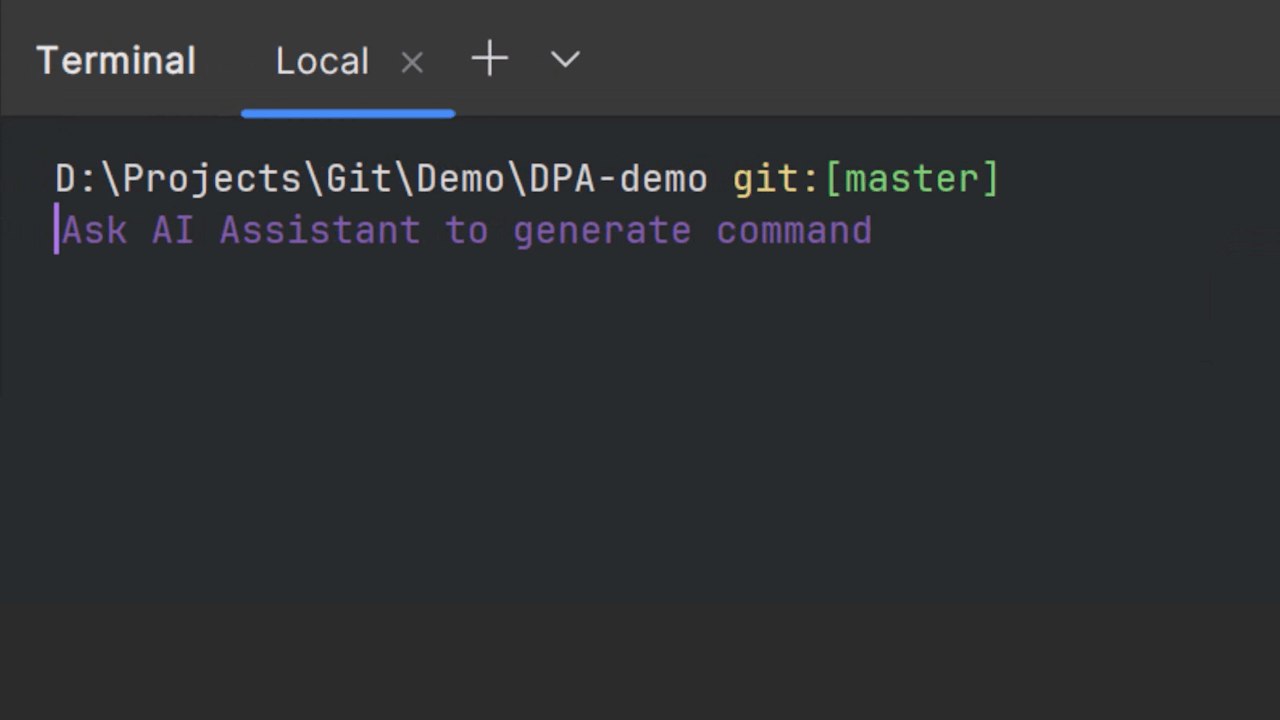Click the blue active tab underline indicator
Image resolution: width=1280 pixels, height=720 pixels.
(348, 113)
